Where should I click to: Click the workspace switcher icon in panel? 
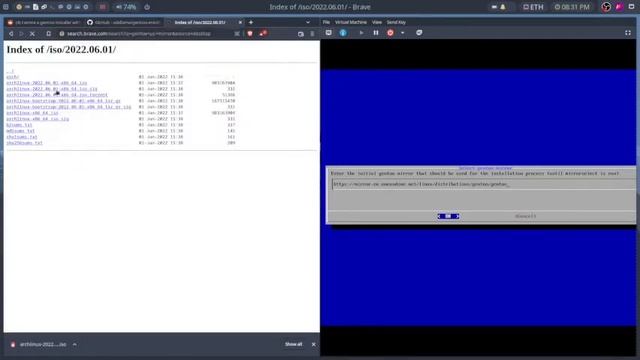click(6, 7)
